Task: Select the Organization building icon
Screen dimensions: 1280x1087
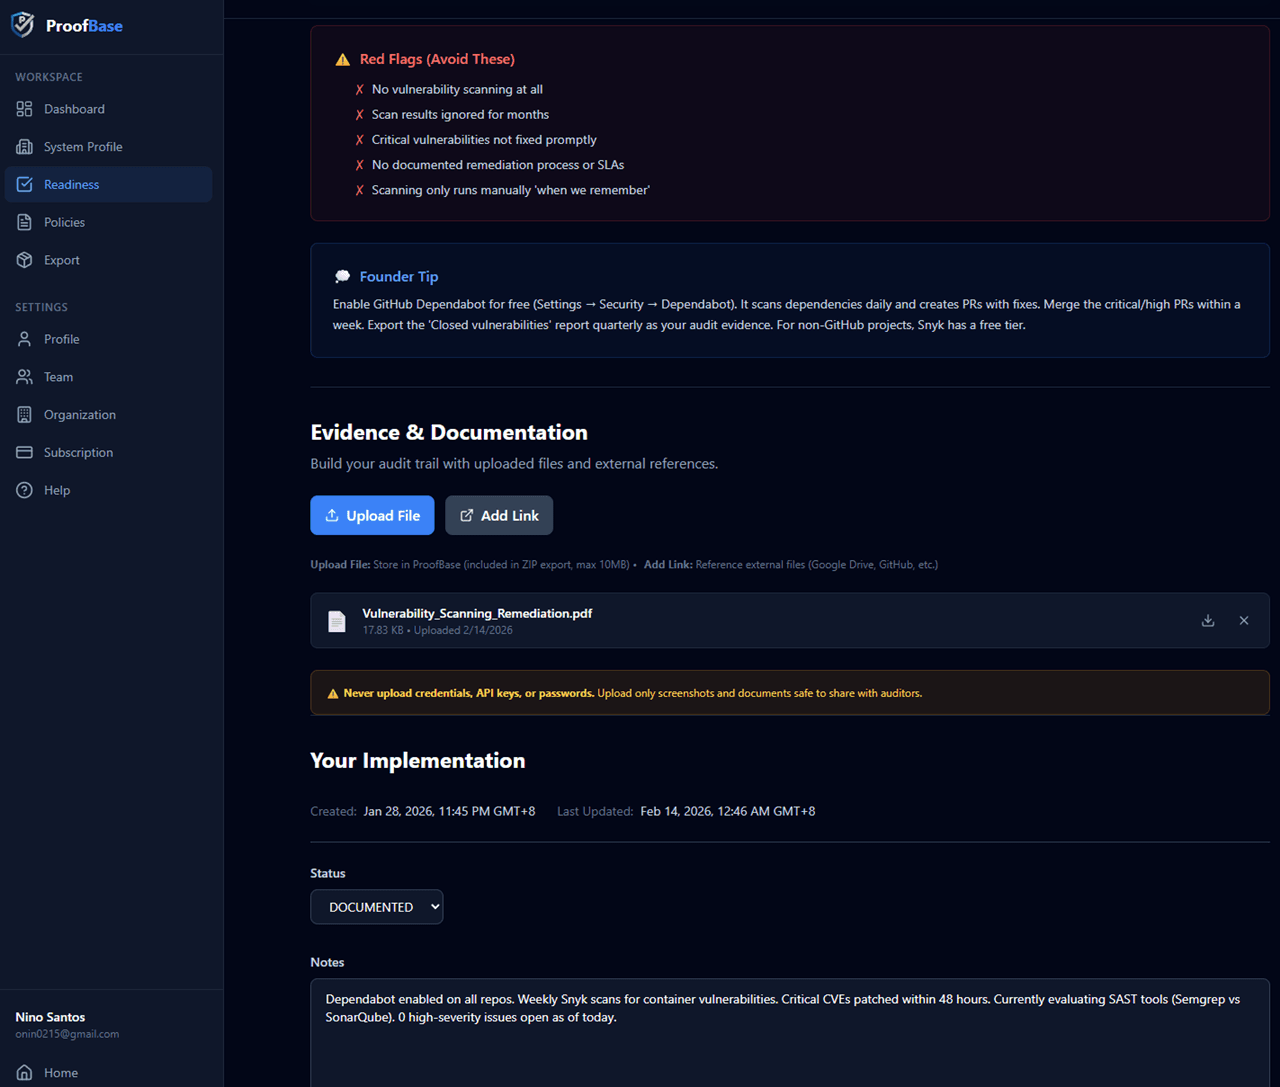Action: (x=24, y=414)
